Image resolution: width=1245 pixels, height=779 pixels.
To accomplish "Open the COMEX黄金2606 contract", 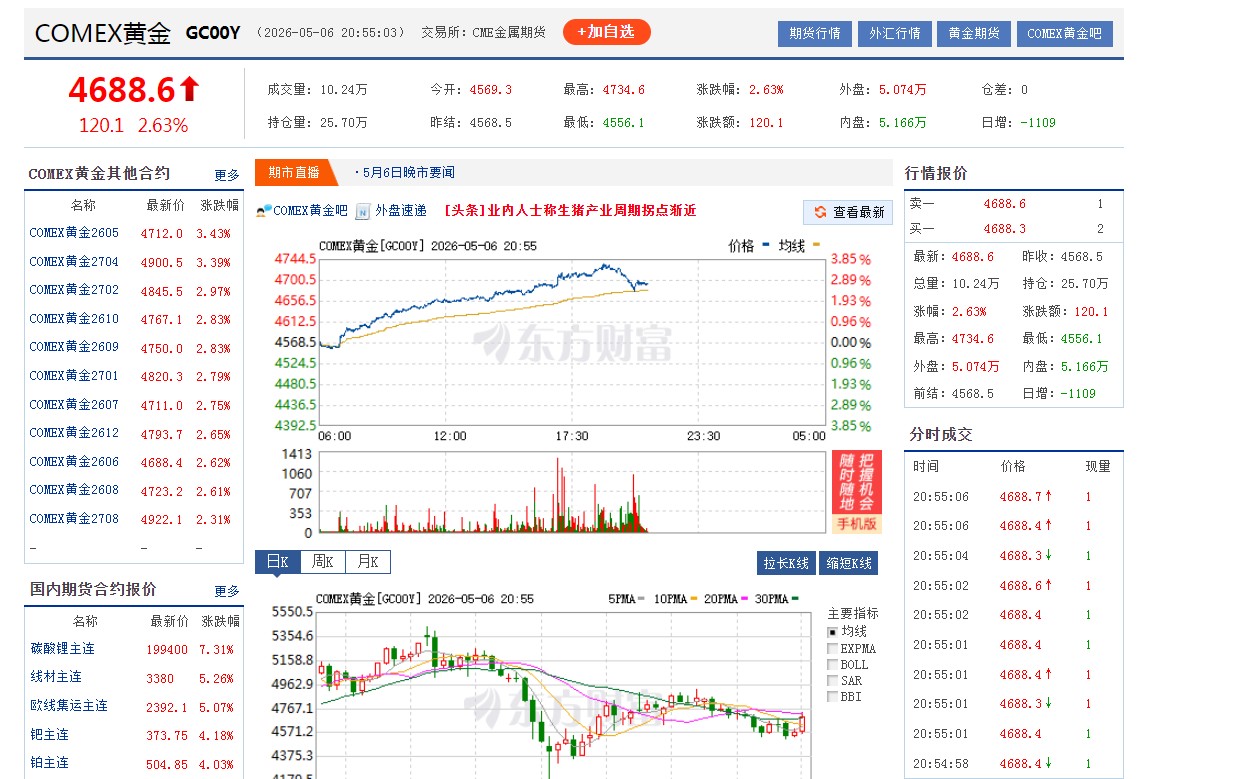I will 74,462.
